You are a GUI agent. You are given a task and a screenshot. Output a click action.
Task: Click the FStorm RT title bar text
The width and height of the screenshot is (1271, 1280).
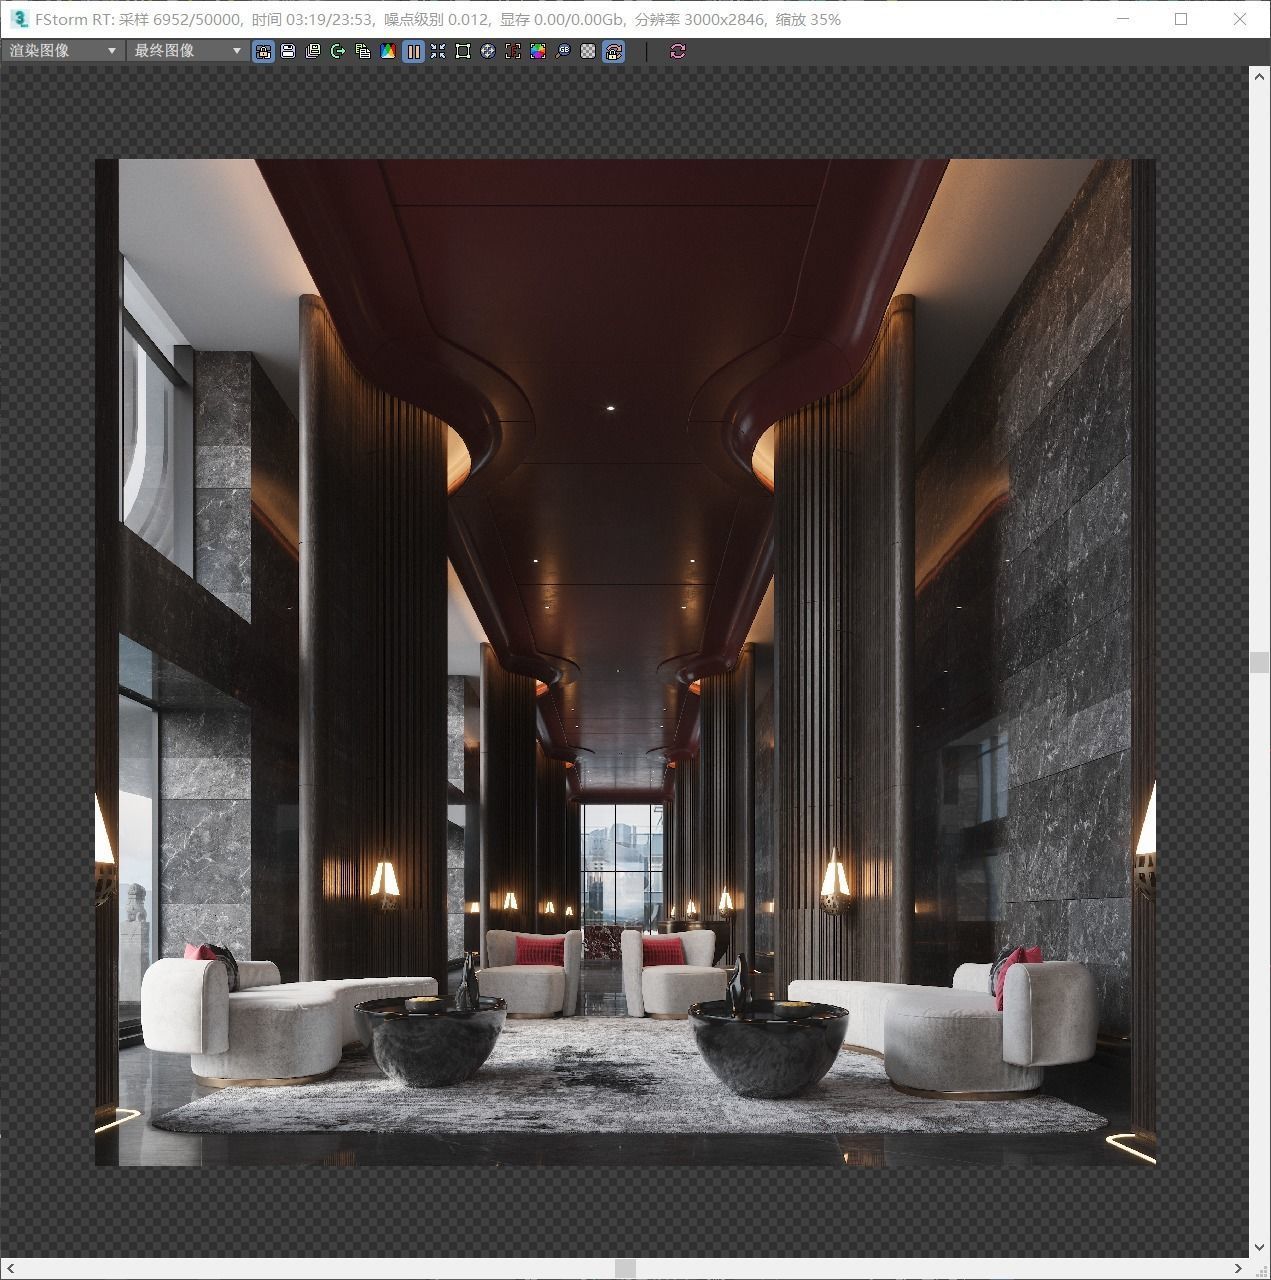437,19
